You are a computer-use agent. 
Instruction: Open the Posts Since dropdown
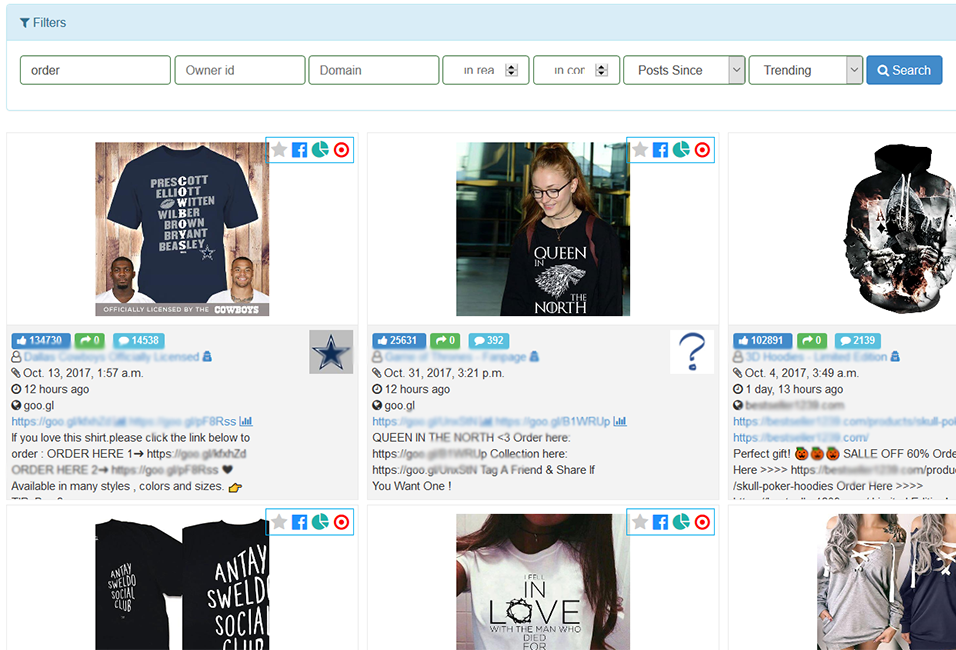pos(684,70)
